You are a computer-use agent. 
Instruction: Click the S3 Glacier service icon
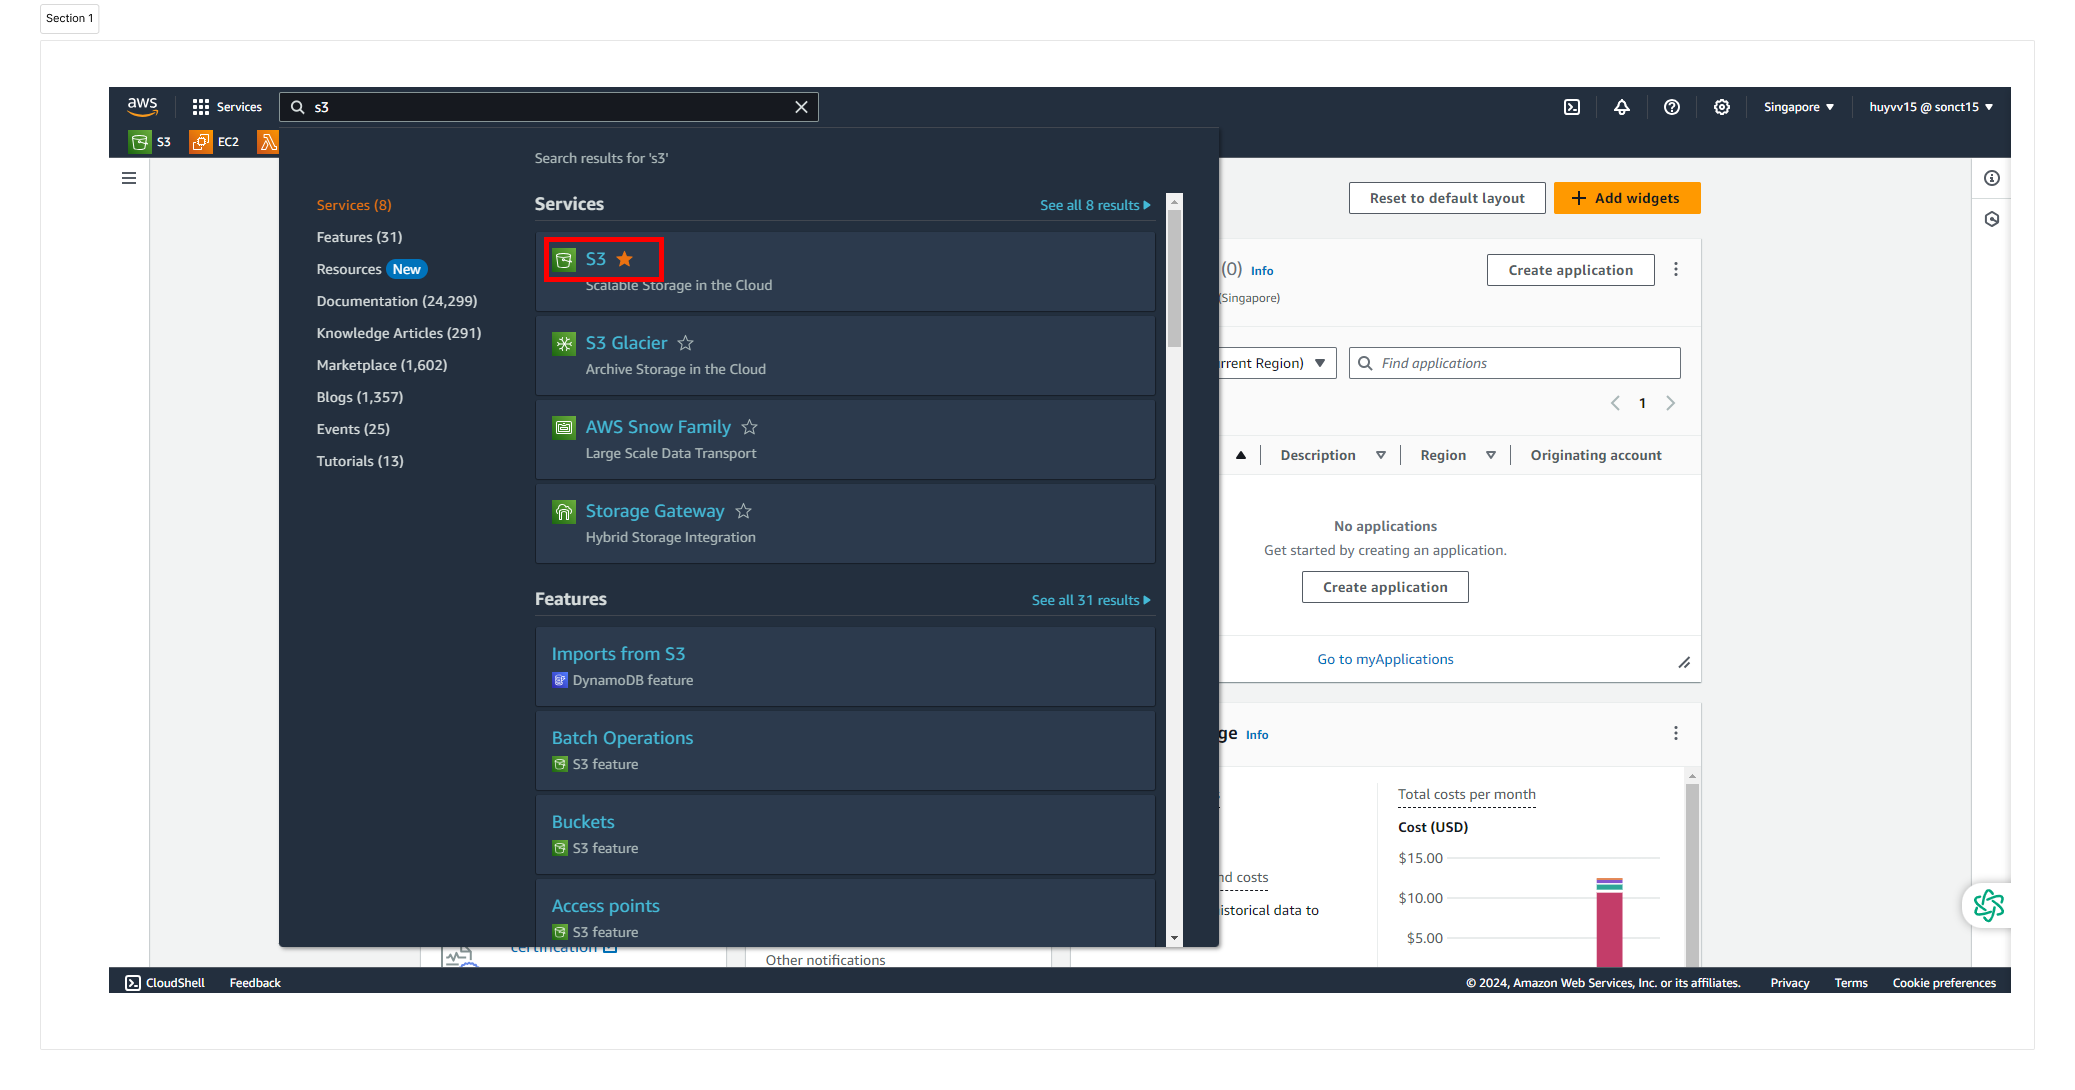click(x=564, y=344)
